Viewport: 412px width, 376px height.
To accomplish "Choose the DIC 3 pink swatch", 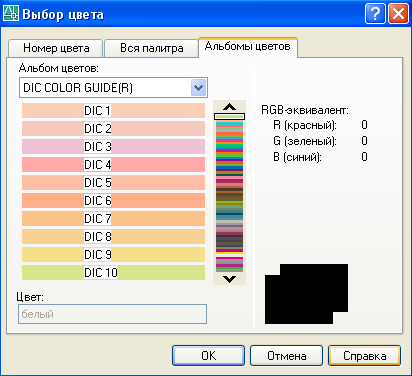I will 113,147.
